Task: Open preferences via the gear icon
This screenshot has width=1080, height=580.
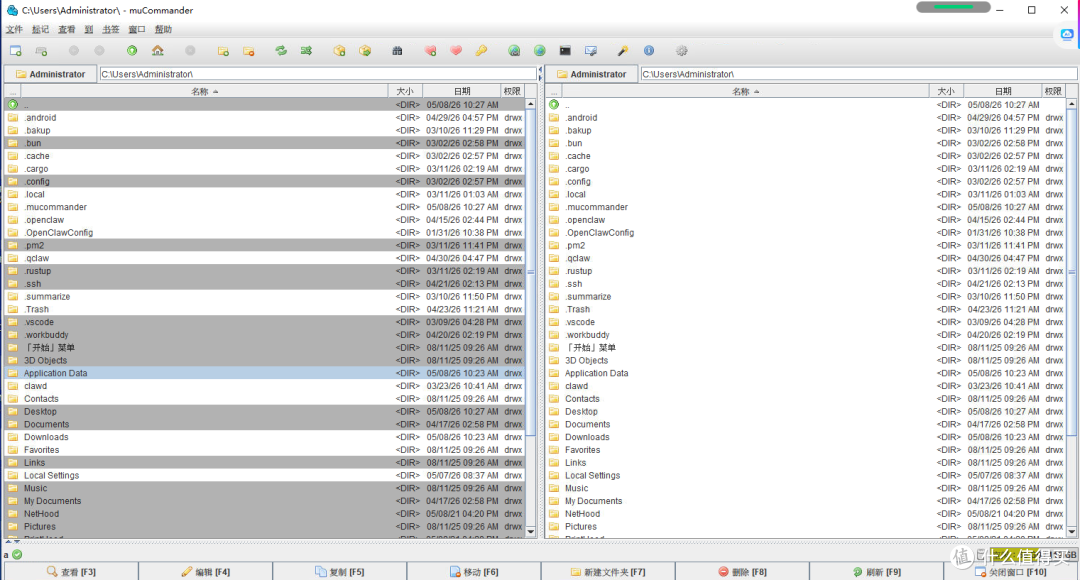Action: pyautogui.click(x=682, y=51)
